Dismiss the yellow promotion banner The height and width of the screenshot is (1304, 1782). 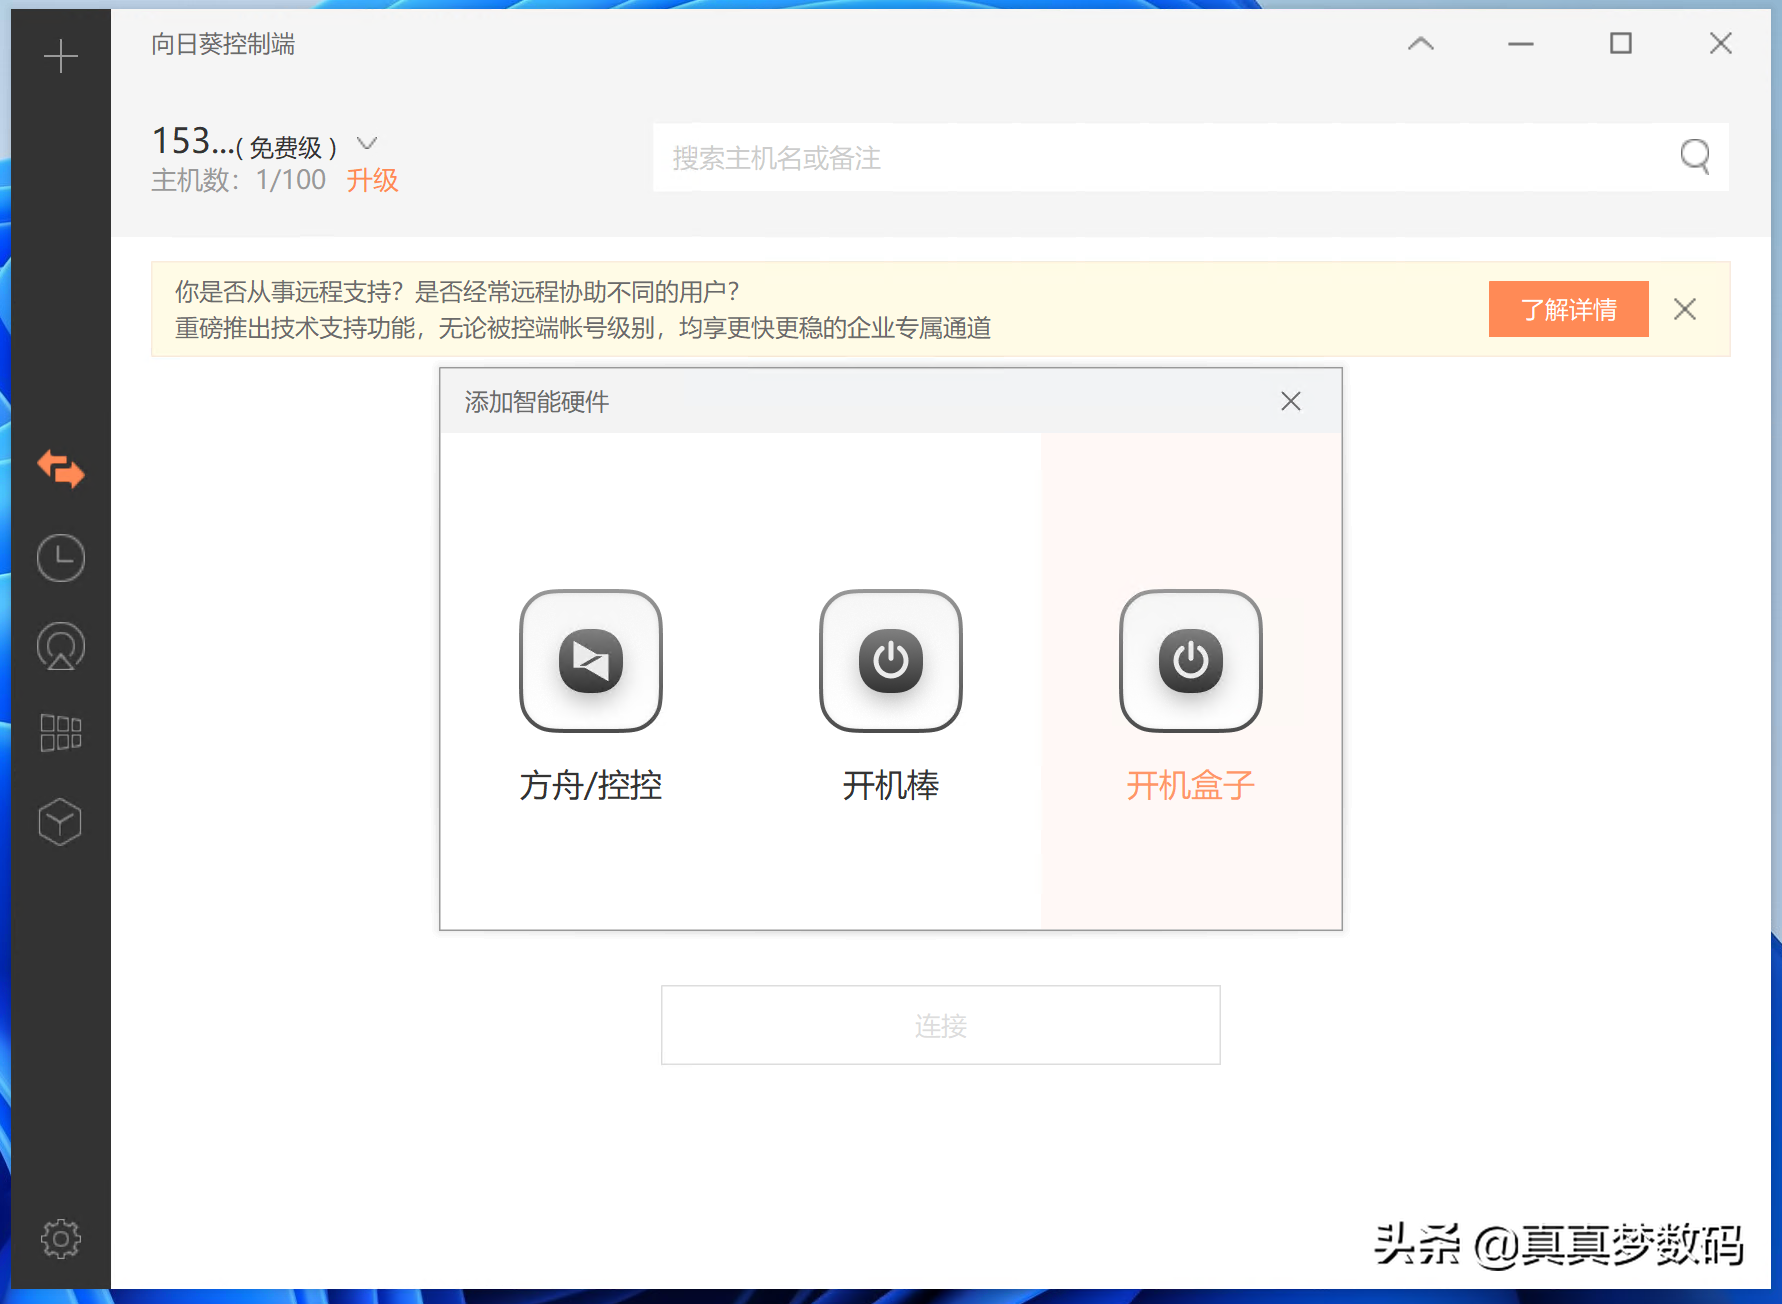(x=1685, y=309)
